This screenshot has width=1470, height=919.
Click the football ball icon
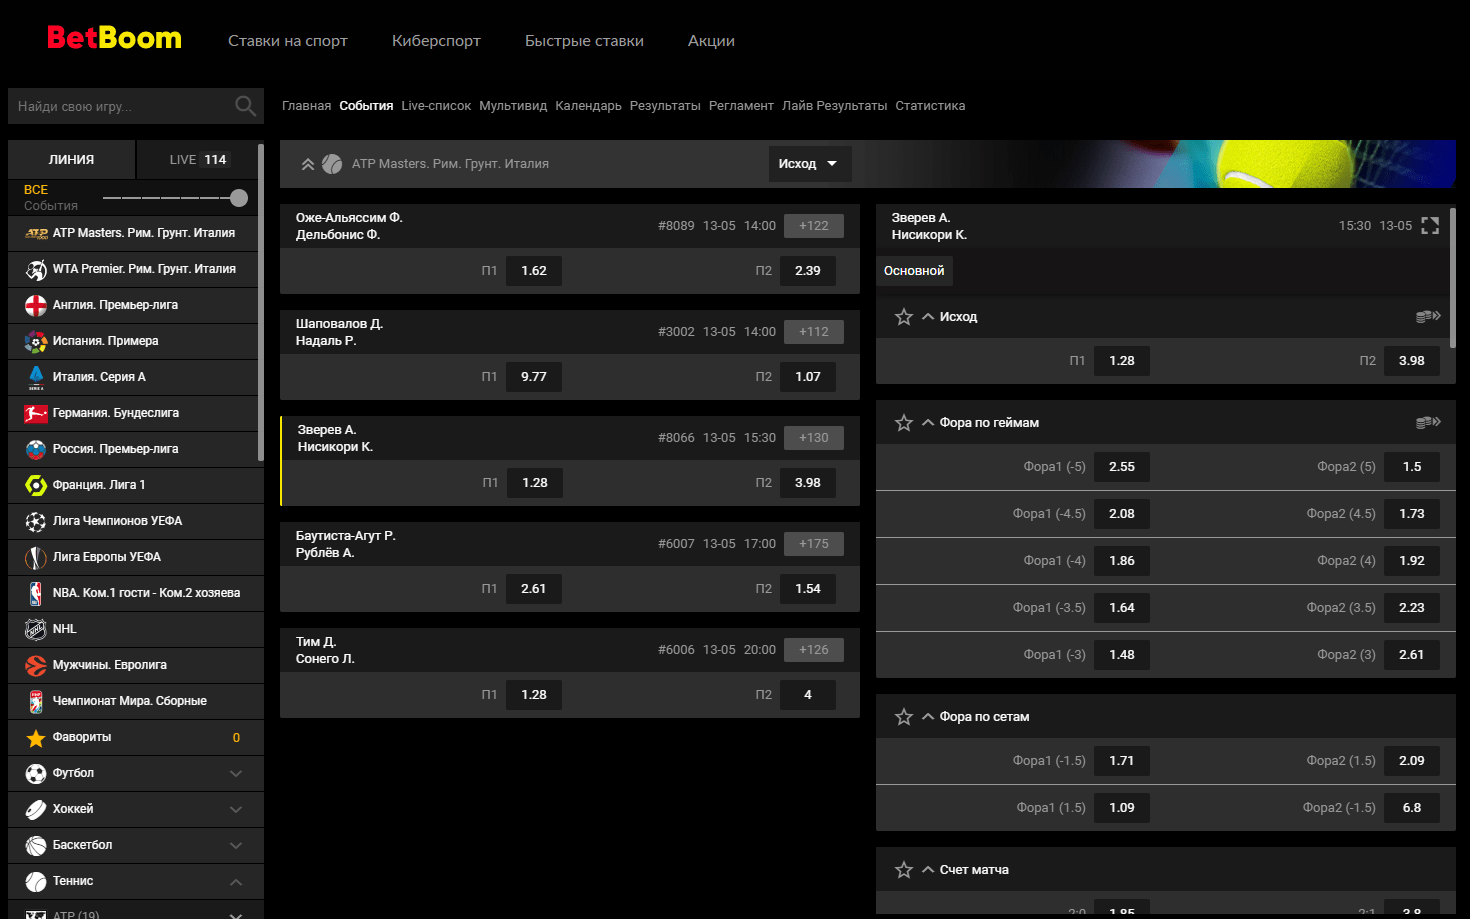tap(36, 773)
